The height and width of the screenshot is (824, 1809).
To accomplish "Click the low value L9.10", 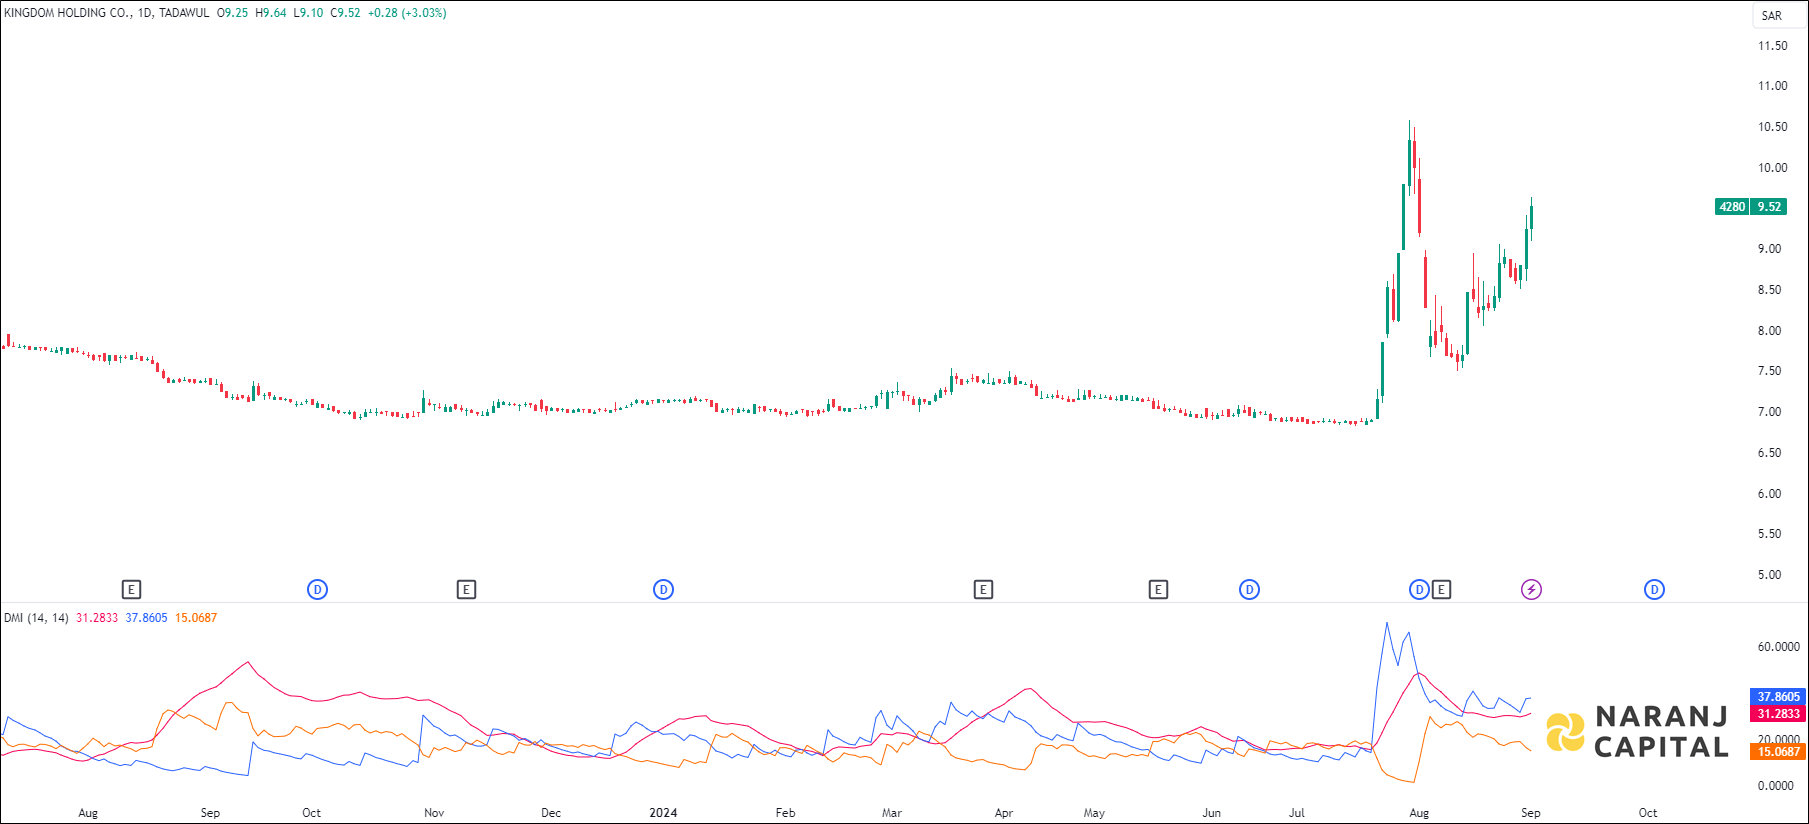I will (308, 13).
